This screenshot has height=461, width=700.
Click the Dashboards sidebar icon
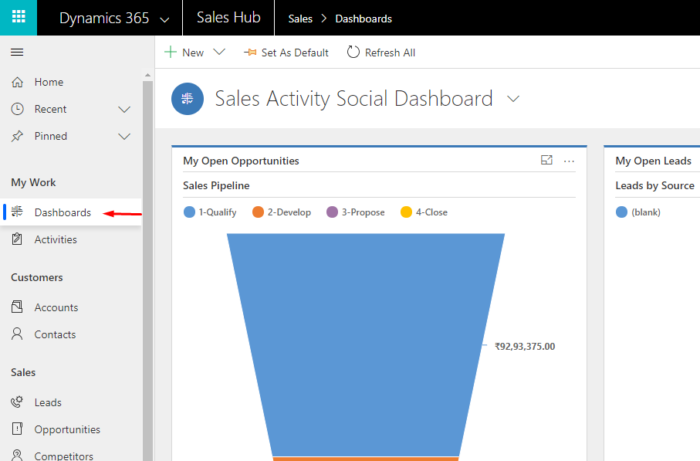point(17,212)
